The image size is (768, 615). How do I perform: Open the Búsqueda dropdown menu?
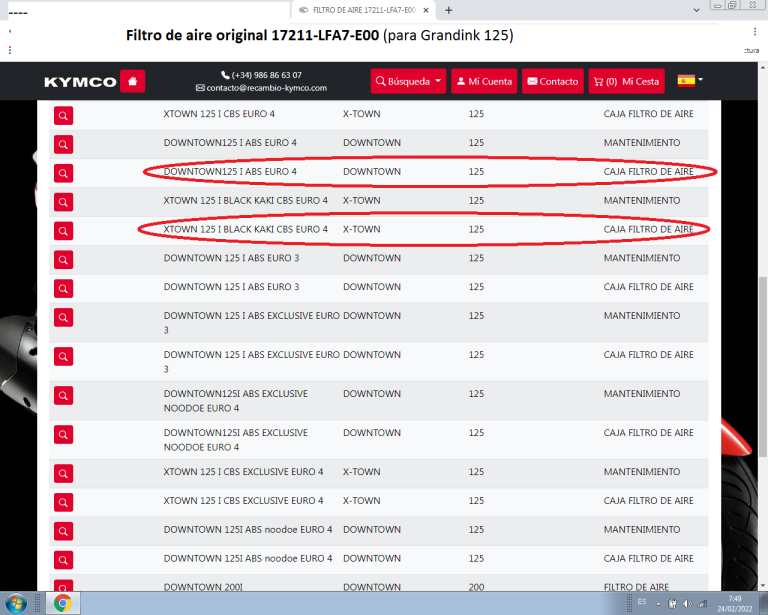408,81
